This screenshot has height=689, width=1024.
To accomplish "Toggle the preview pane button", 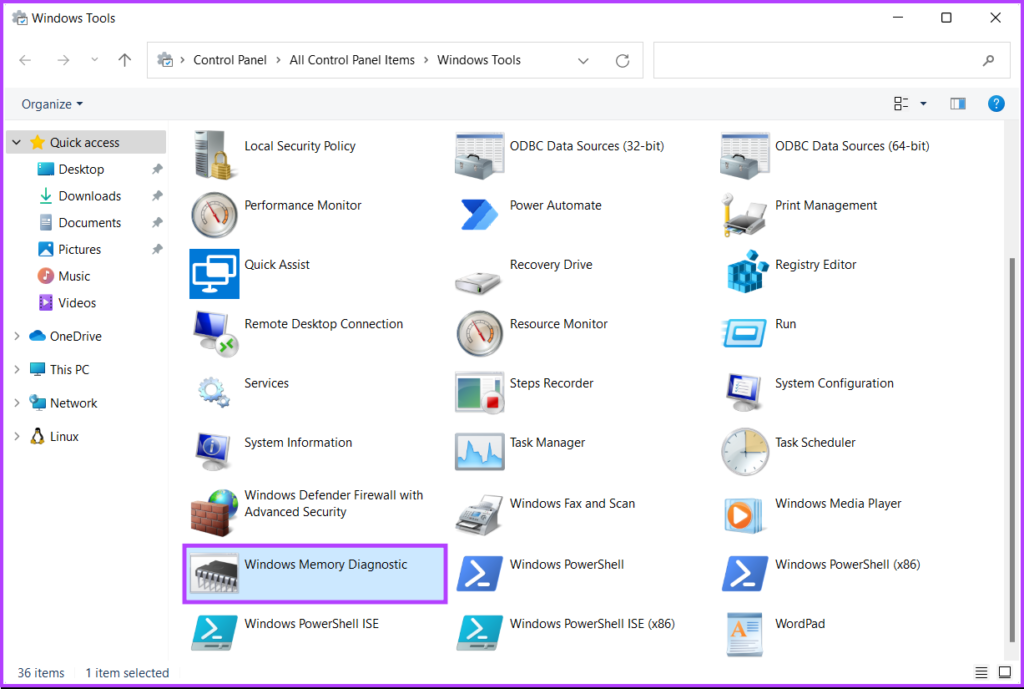I will pos(958,104).
